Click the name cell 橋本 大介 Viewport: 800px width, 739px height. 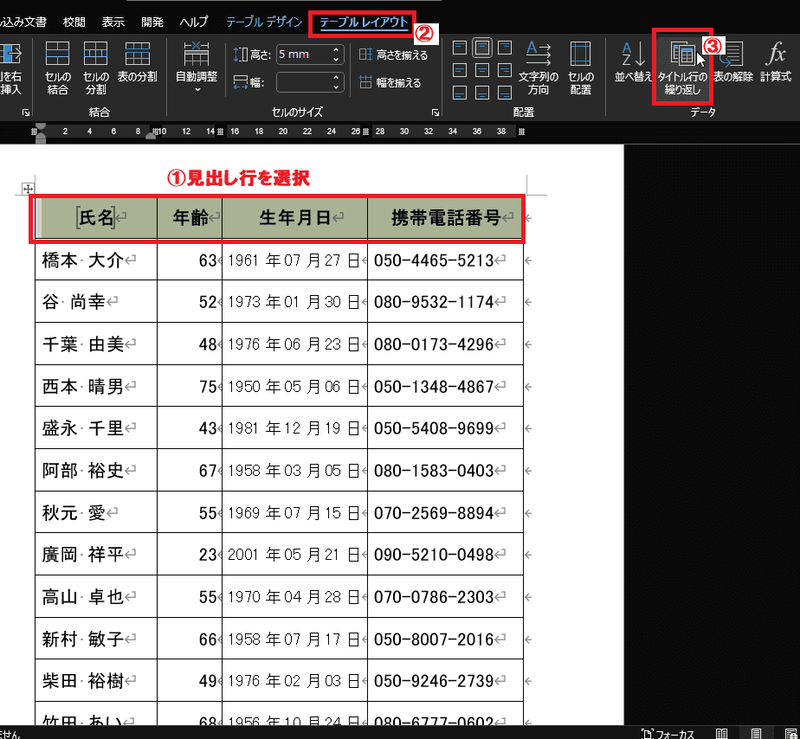[96, 261]
